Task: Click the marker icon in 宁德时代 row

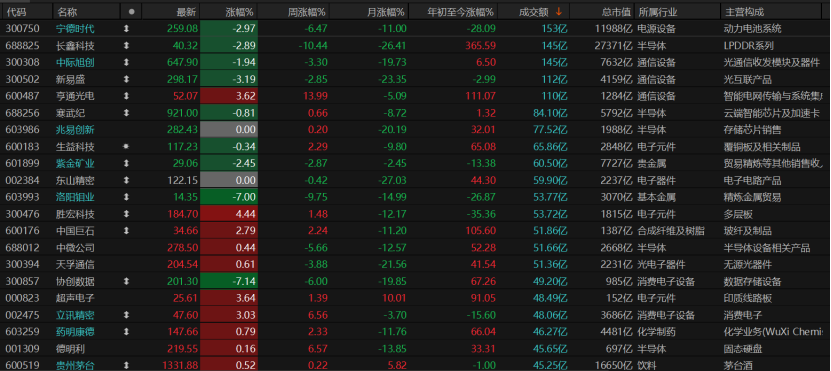Action: [x=126, y=29]
